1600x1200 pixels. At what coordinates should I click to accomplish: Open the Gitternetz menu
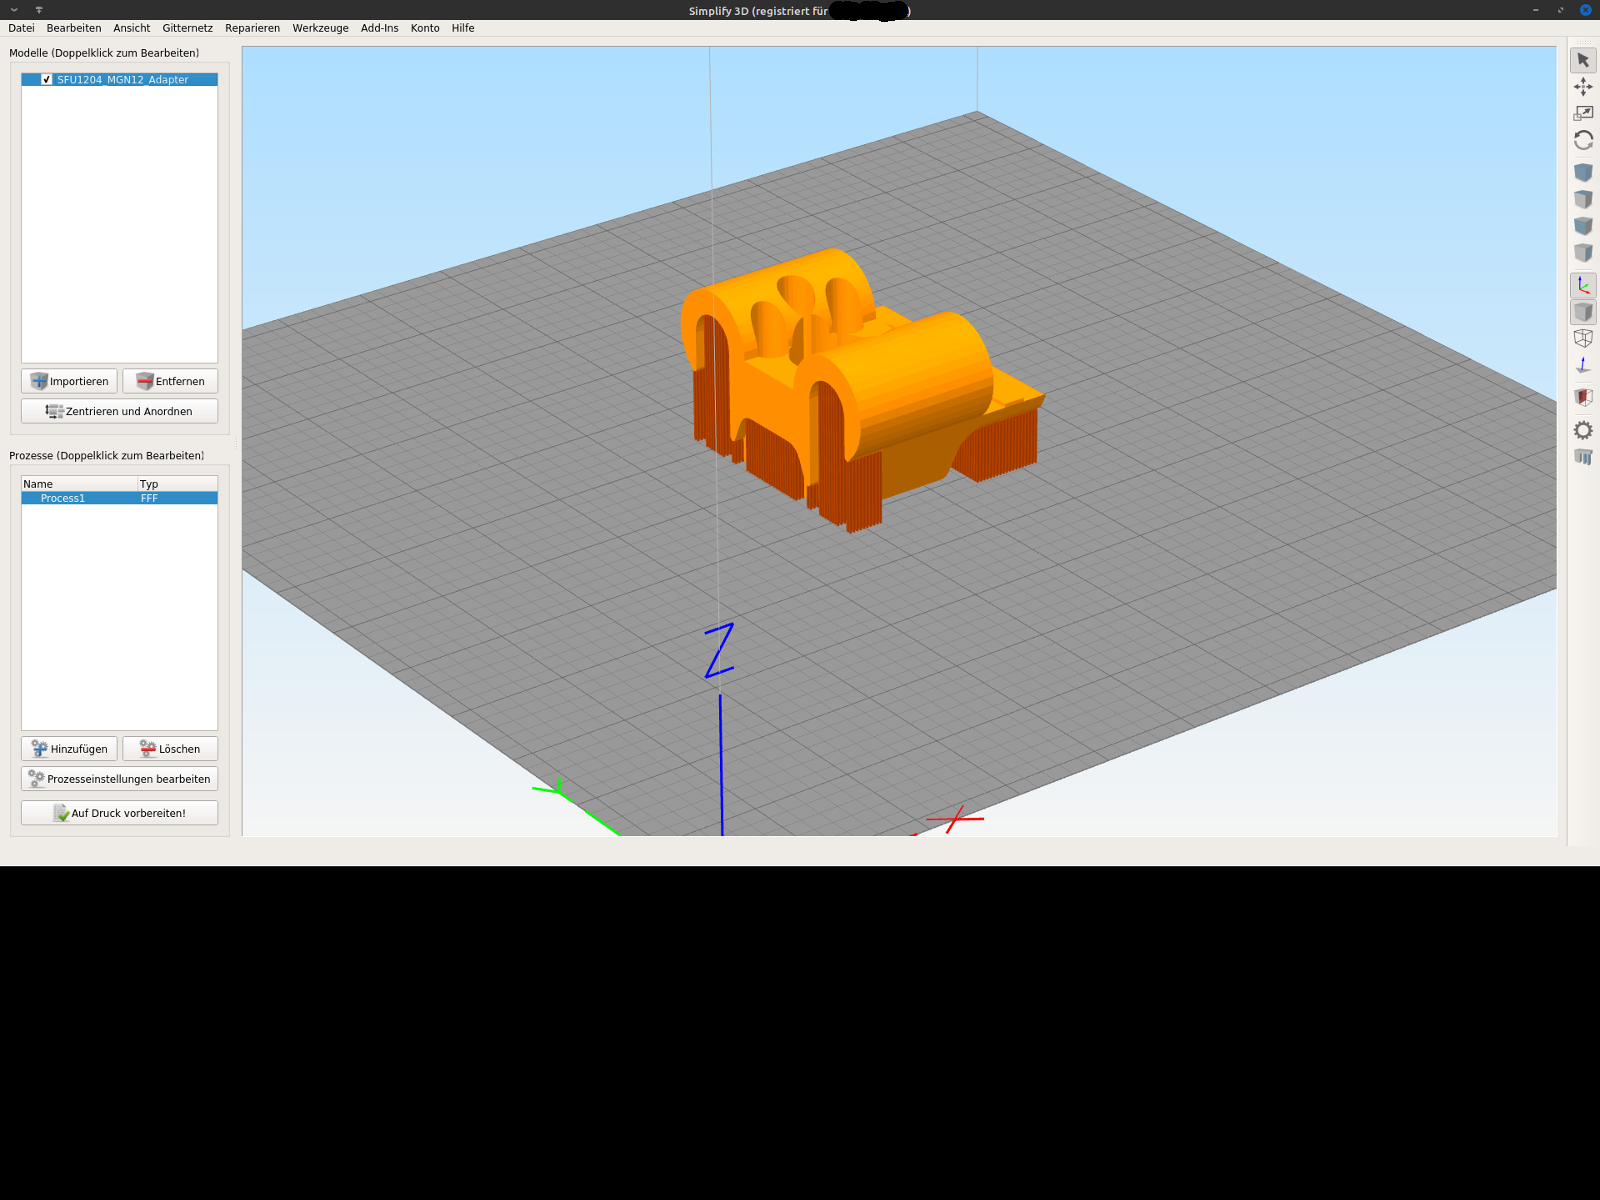point(188,28)
